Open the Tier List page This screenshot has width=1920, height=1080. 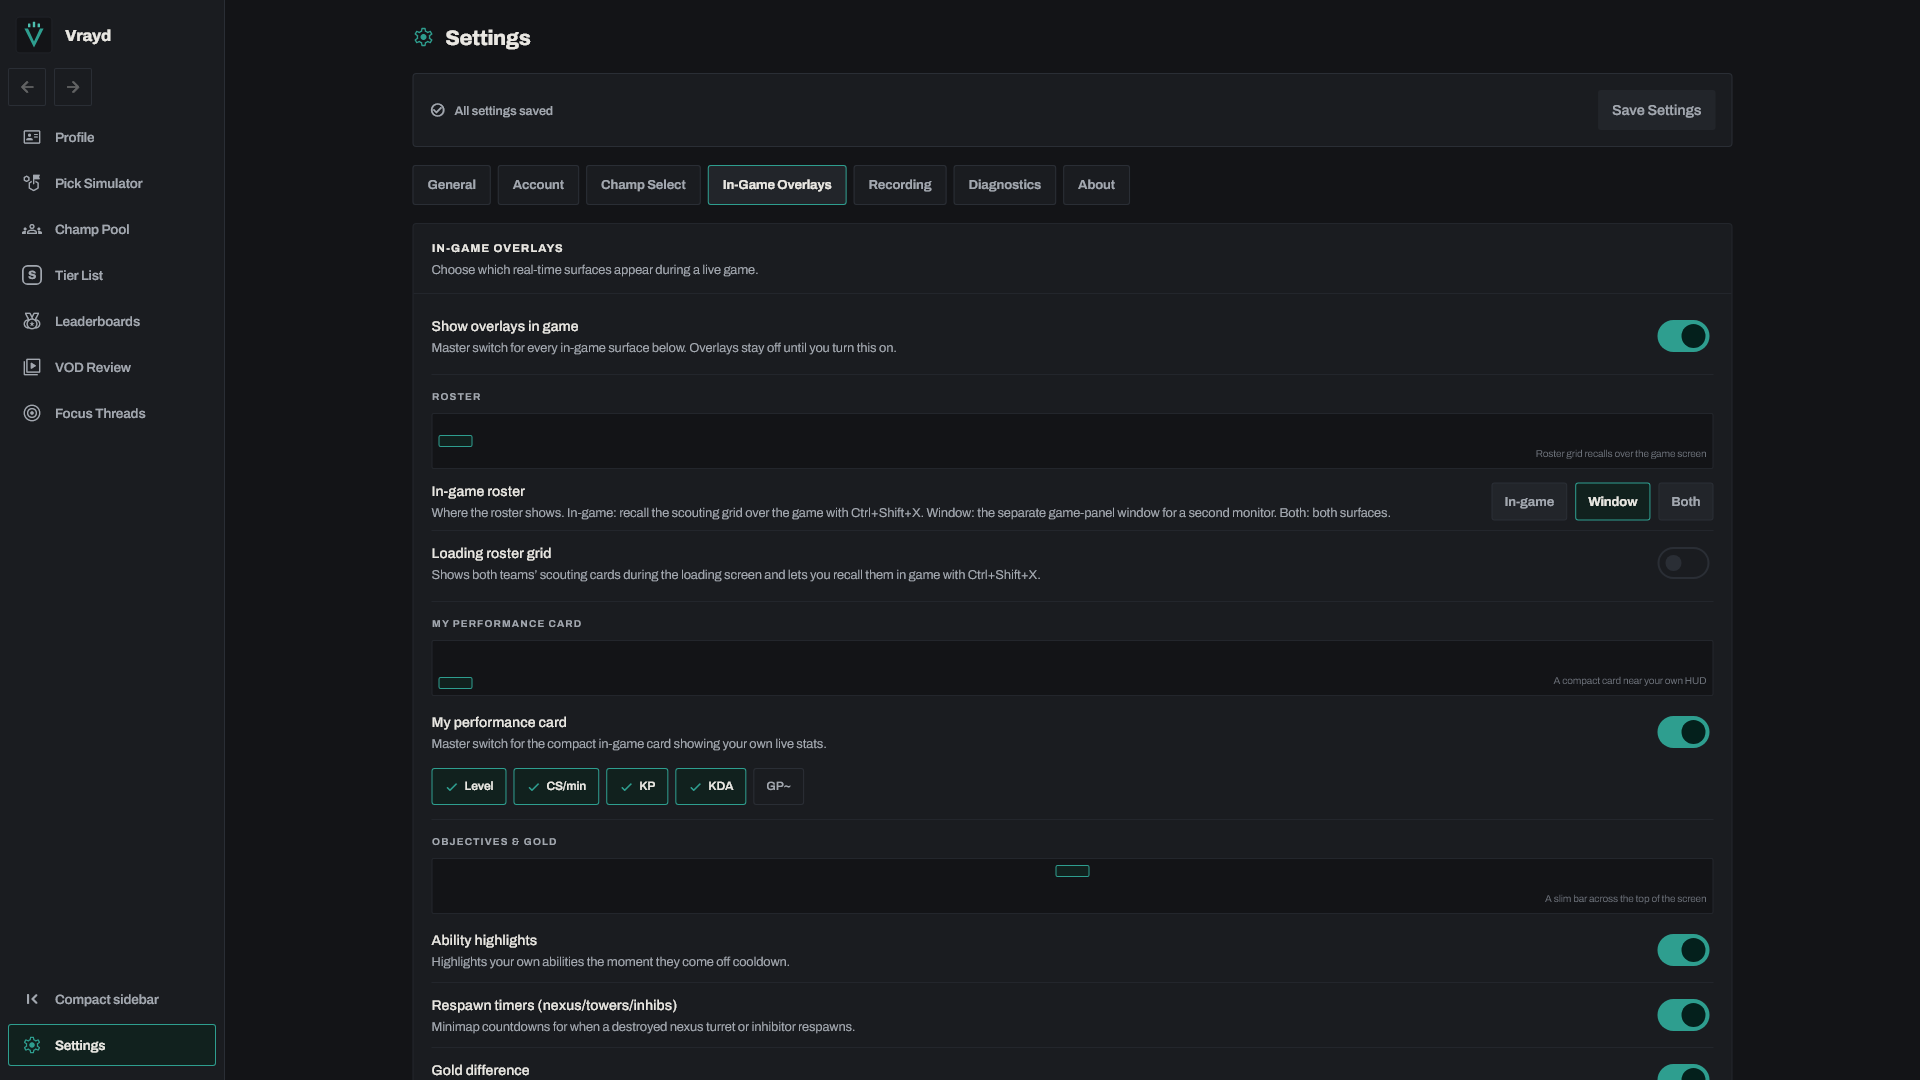pos(112,275)
